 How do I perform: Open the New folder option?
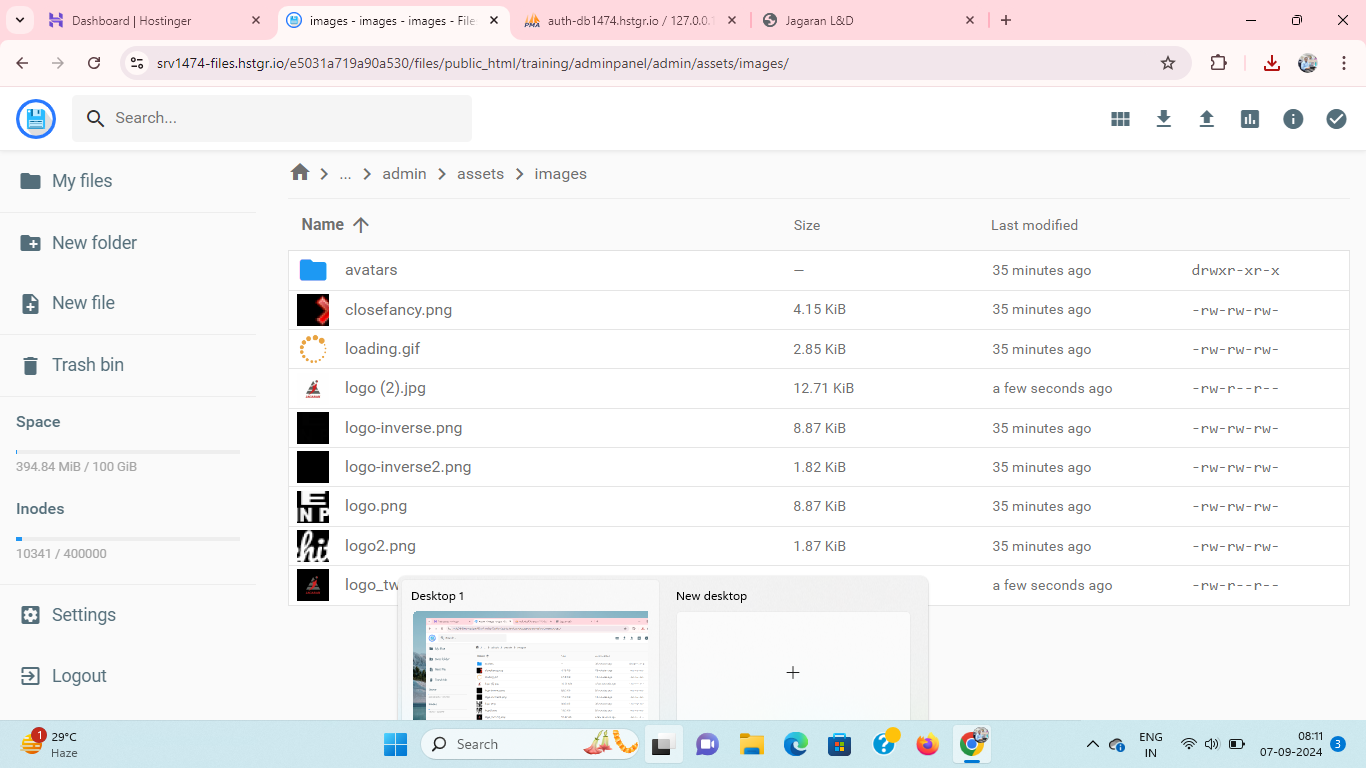click(x=94, y=243)
